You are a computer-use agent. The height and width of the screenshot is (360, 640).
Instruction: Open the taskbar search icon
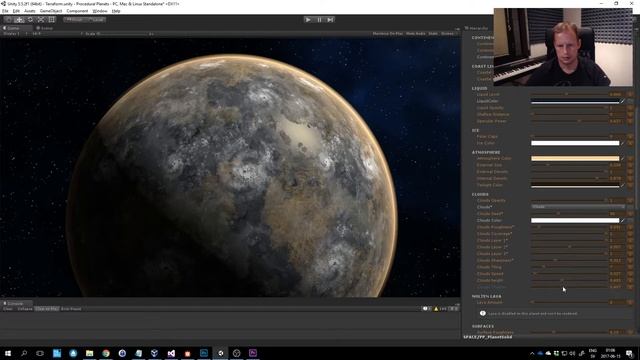pos(24,353)
